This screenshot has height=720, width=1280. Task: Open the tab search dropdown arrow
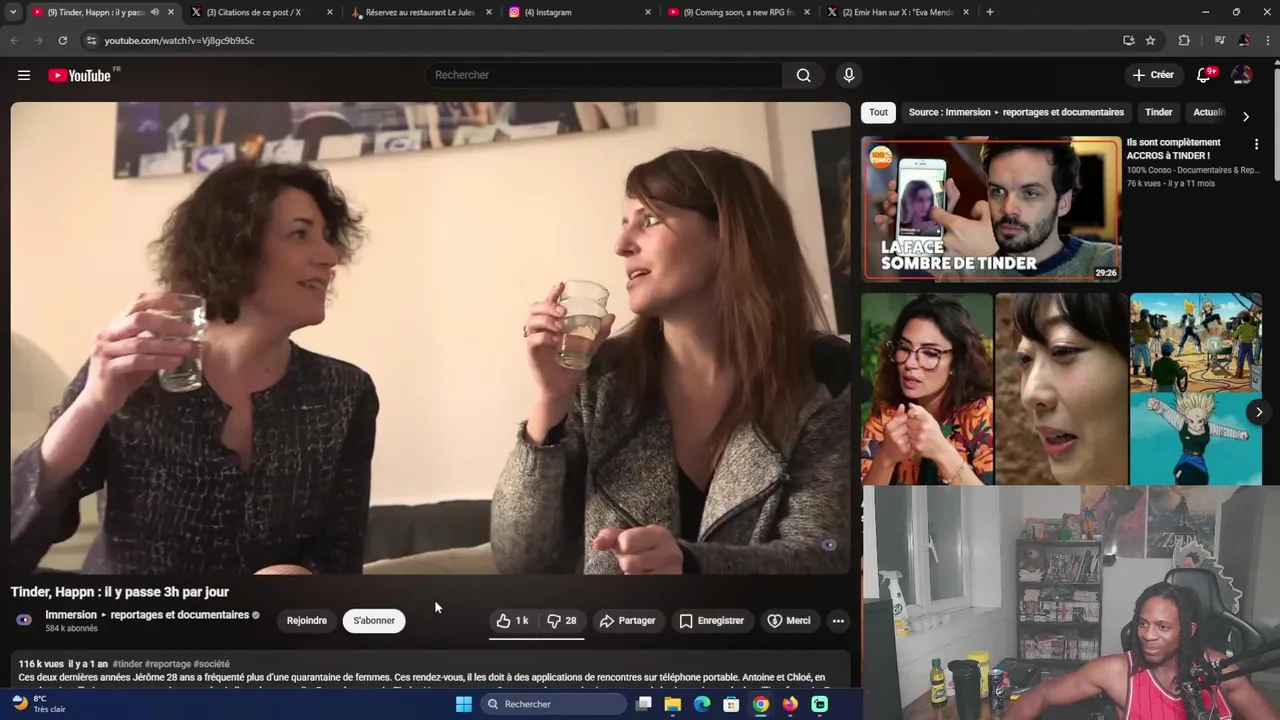(x=13, y=12)
